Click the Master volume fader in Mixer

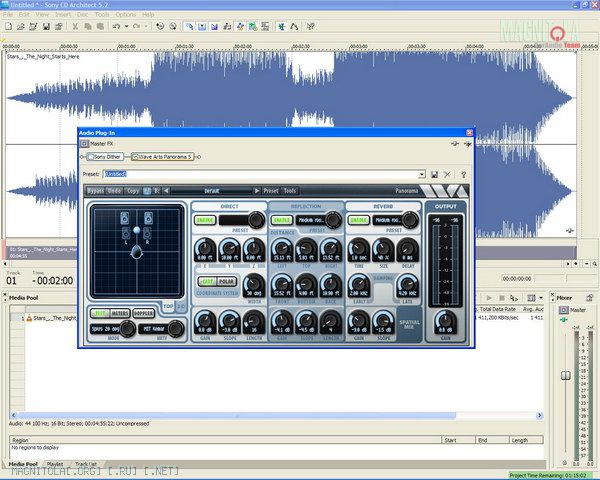tap(565, 375)
